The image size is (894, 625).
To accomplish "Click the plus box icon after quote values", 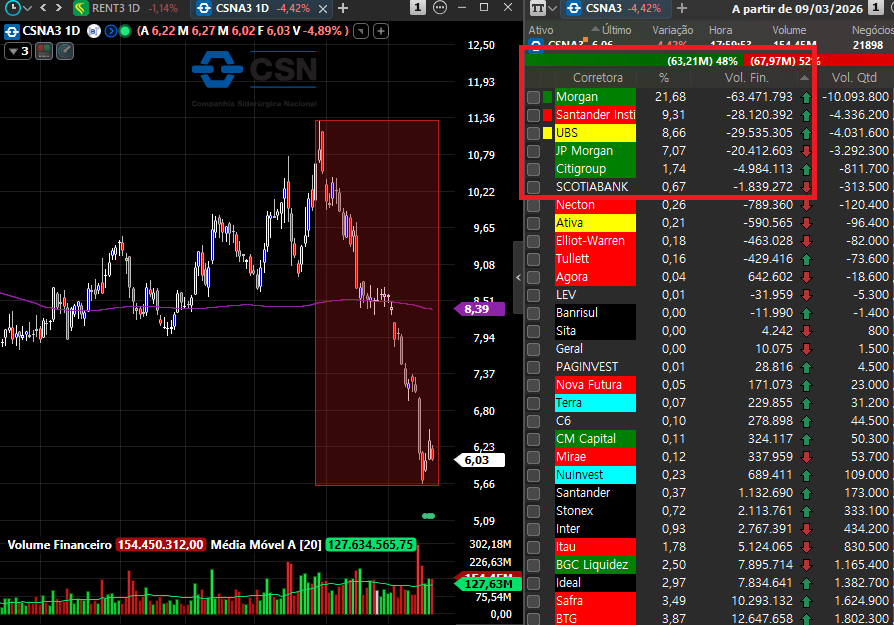I will [x=381, y=31].
